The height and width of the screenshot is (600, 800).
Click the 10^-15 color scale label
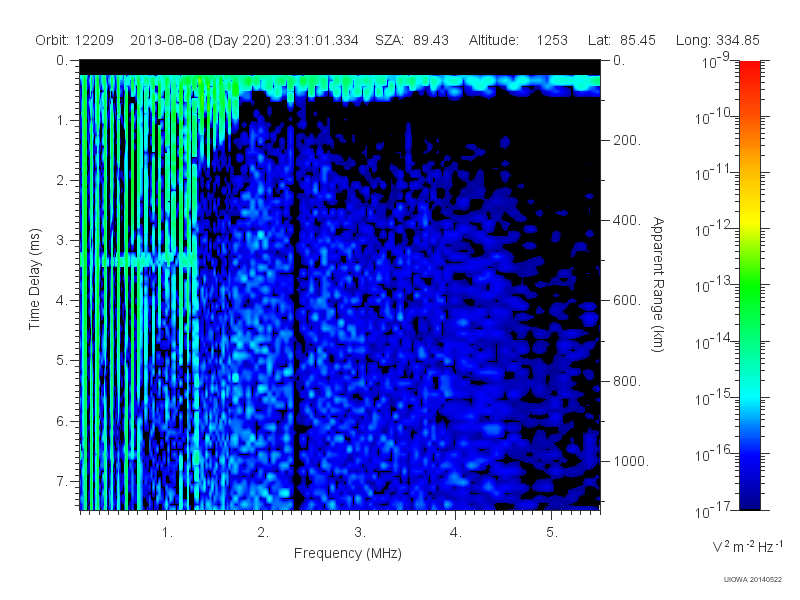(x=713, y=397)
